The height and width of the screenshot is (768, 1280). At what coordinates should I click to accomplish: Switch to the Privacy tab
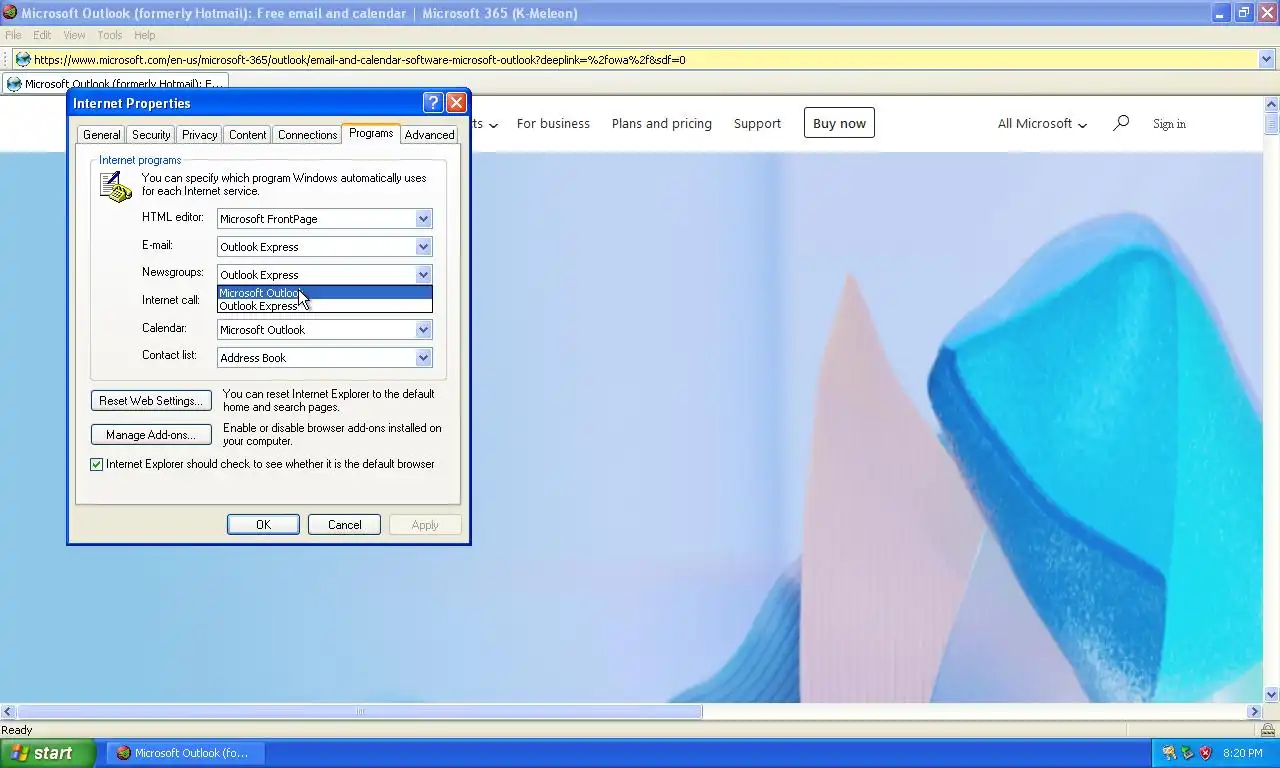[199, 135]
